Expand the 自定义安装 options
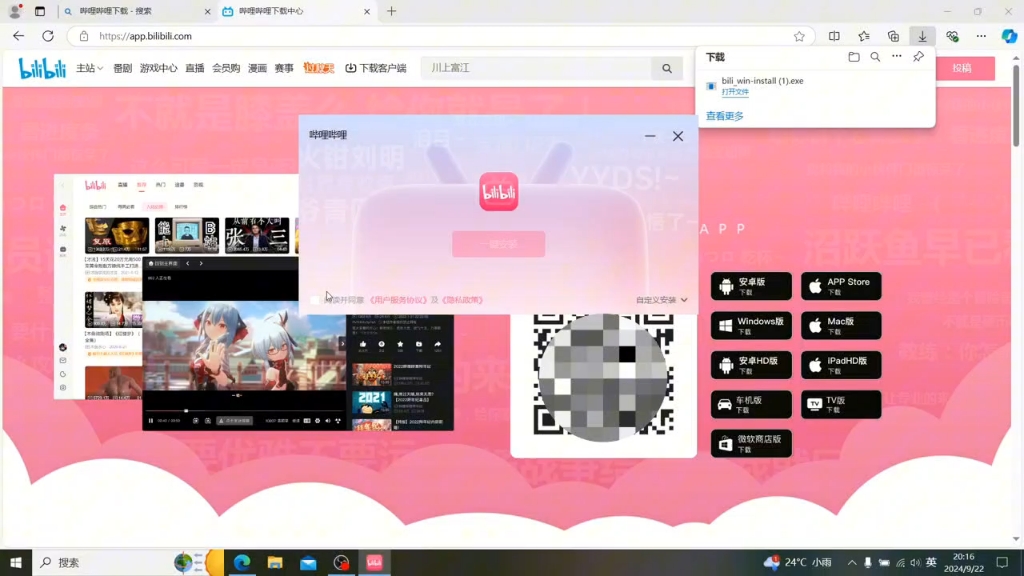 pos(662,300)
